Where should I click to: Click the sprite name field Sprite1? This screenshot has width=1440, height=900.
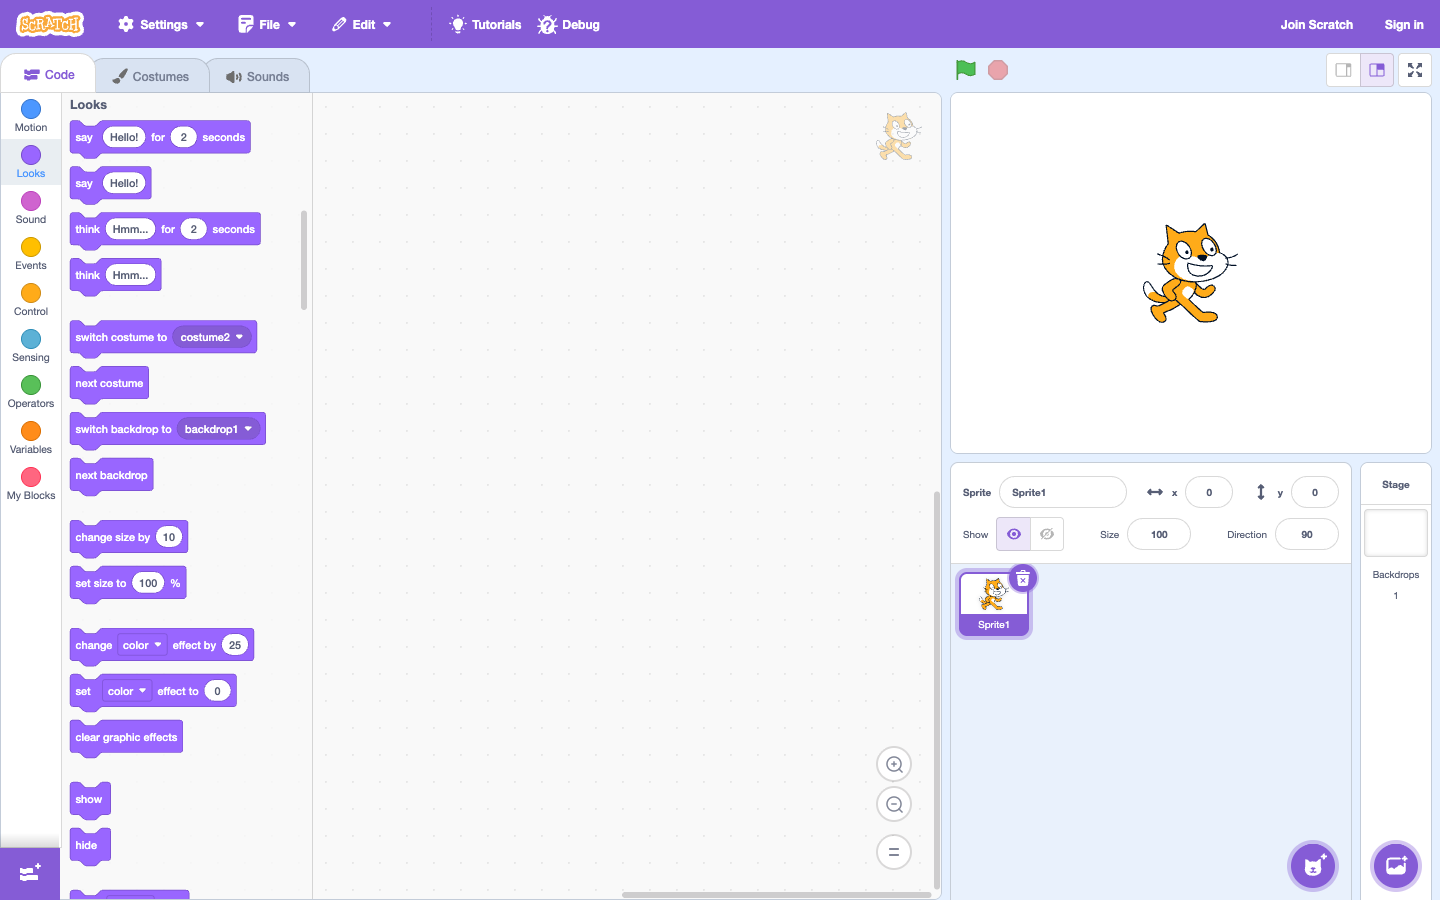pyautogui.click(x=1063, y=492)
